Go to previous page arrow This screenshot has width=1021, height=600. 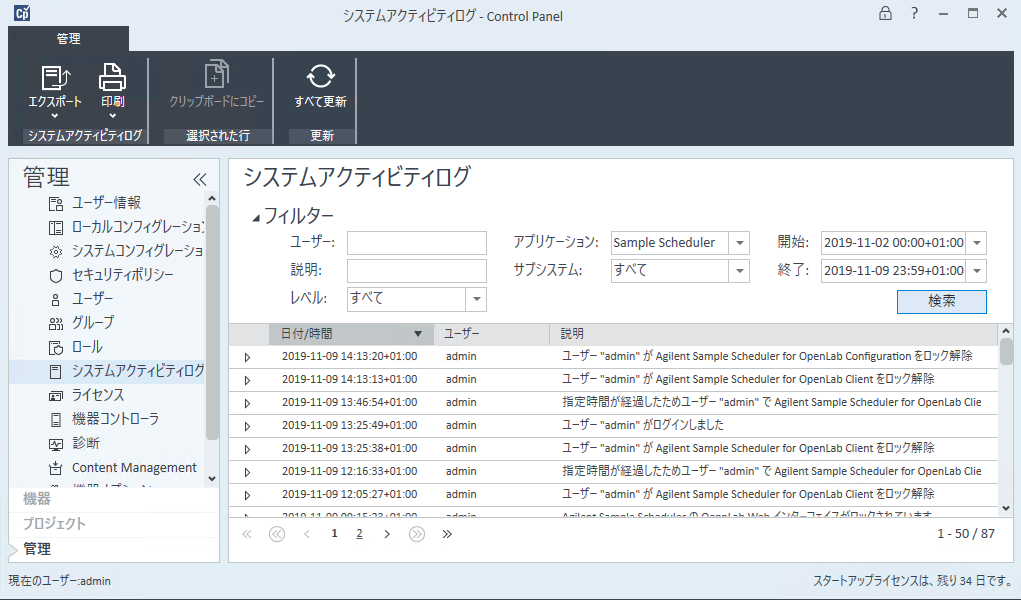[x=307, y=534]
